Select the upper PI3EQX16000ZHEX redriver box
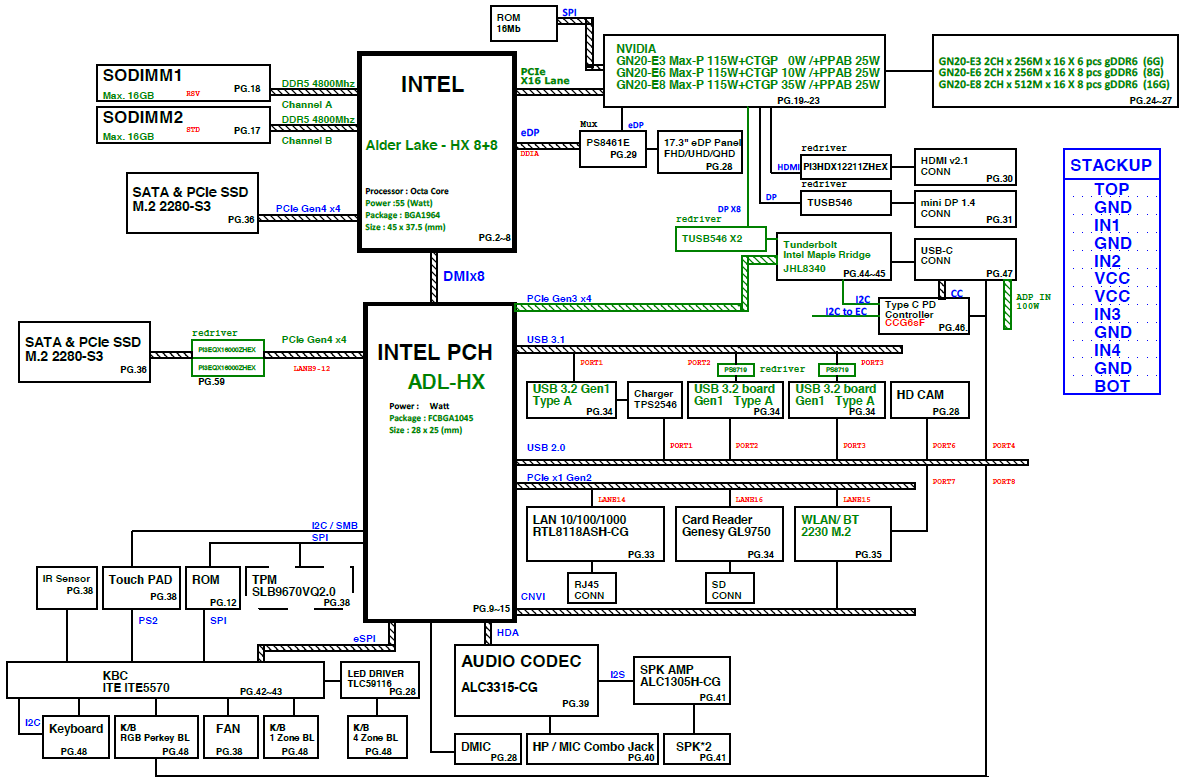This screenshot has height=780, width=1186. (228, 350)
